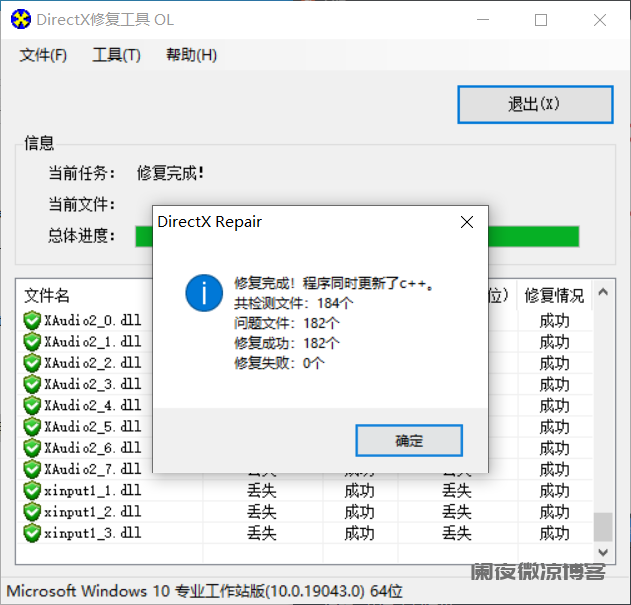Click shield icon beside XAudio2_7.dll
Image resolution: width=631 pixels, height=605 pixels.
pos(32,469)
